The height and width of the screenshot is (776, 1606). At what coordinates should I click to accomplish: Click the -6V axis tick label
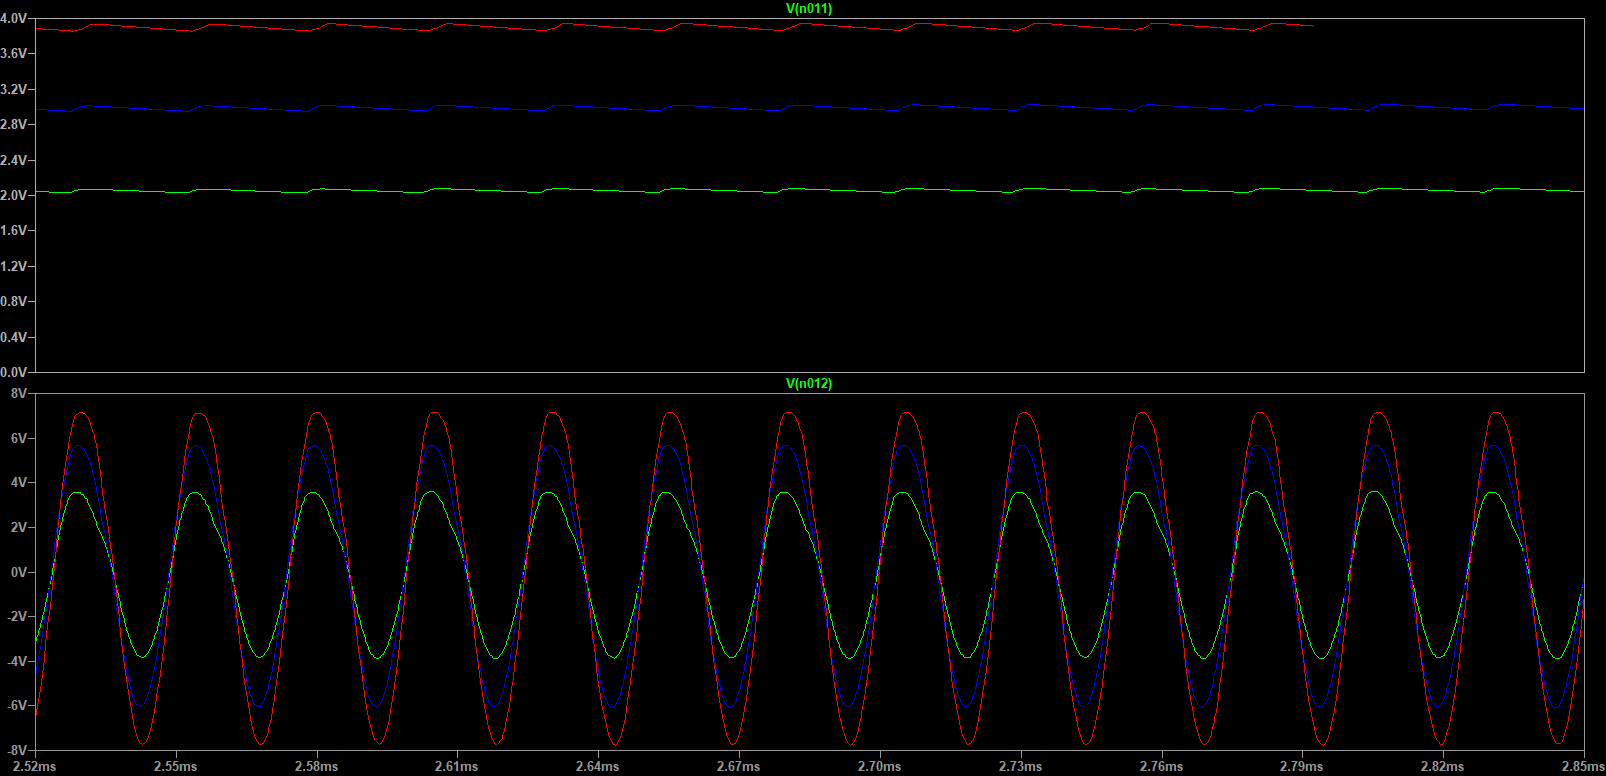point(17,706)
